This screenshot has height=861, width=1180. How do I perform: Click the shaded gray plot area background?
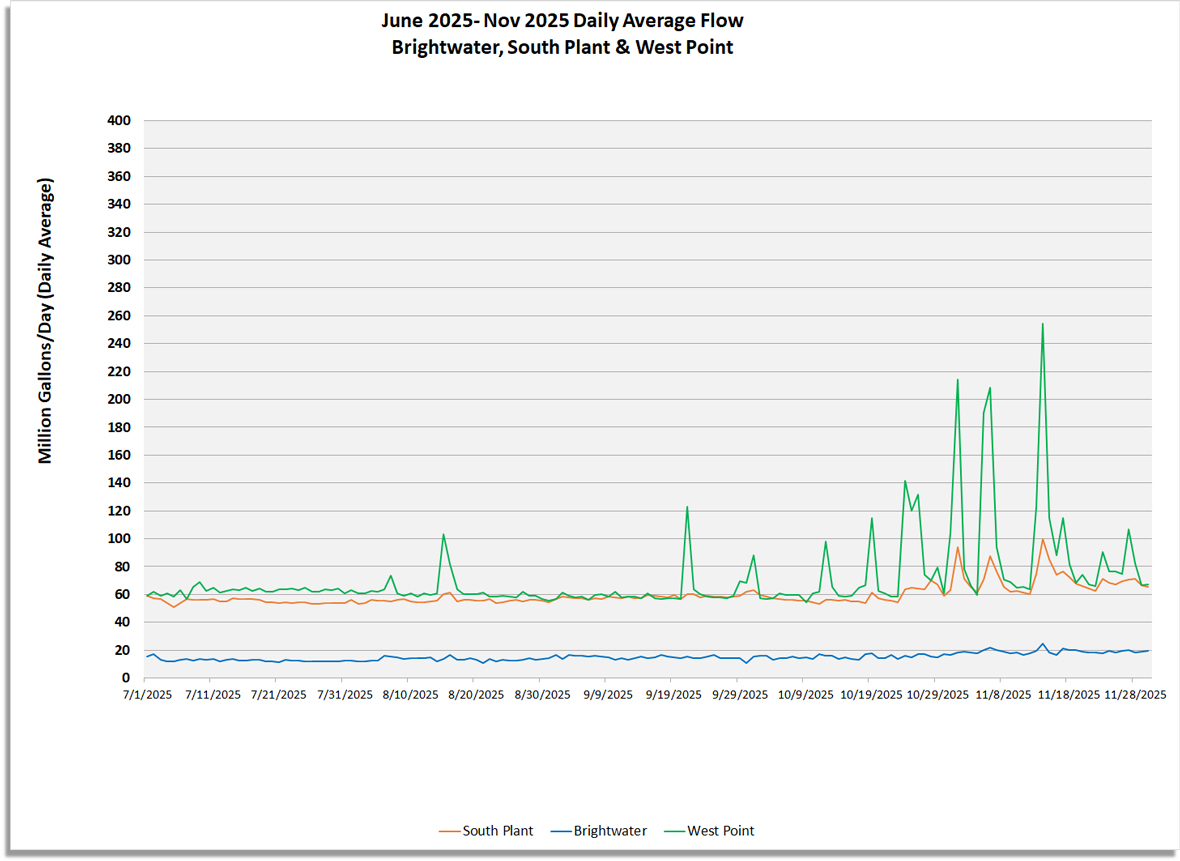[400, 300]
